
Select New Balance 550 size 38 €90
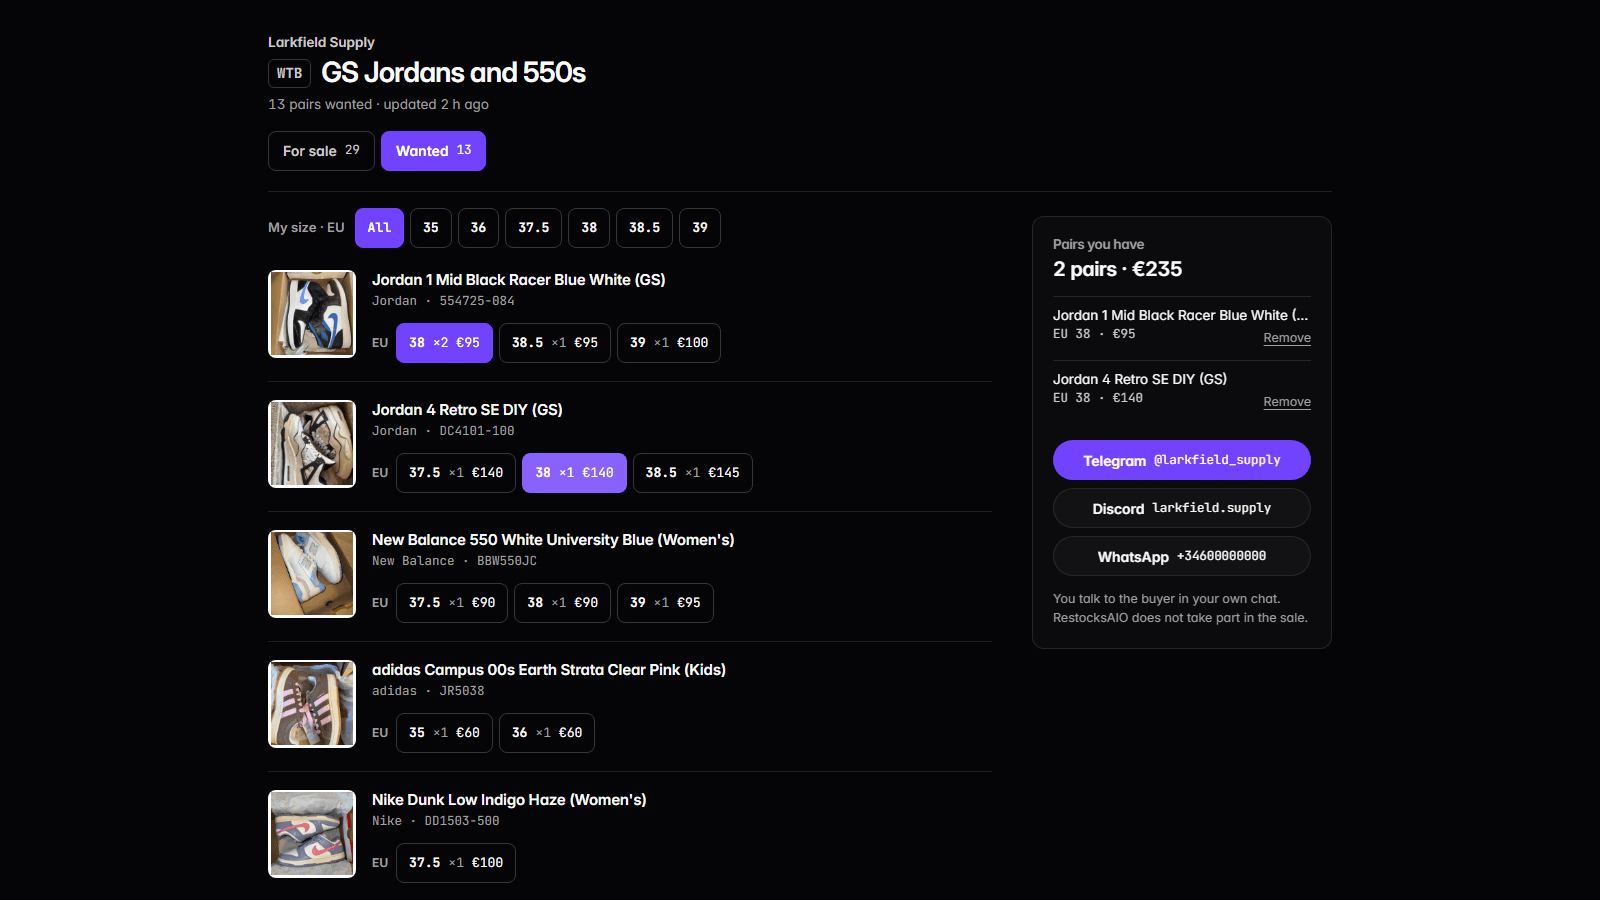coord(562,603)
